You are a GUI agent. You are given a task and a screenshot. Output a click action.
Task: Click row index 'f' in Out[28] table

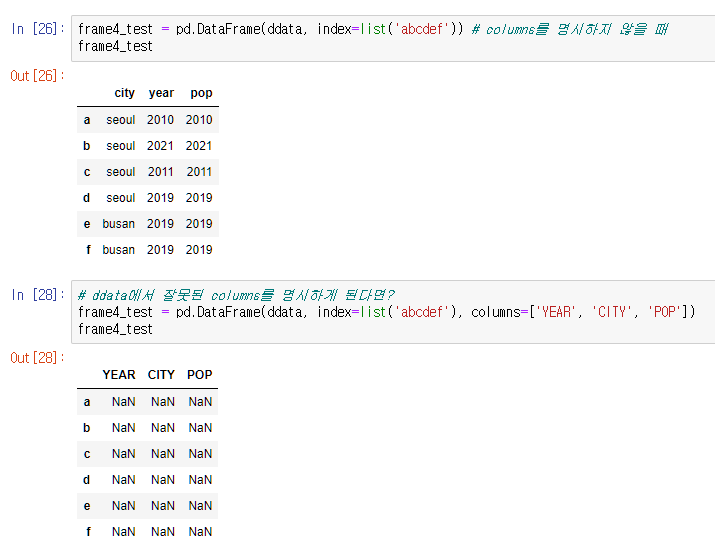point(88,532)
